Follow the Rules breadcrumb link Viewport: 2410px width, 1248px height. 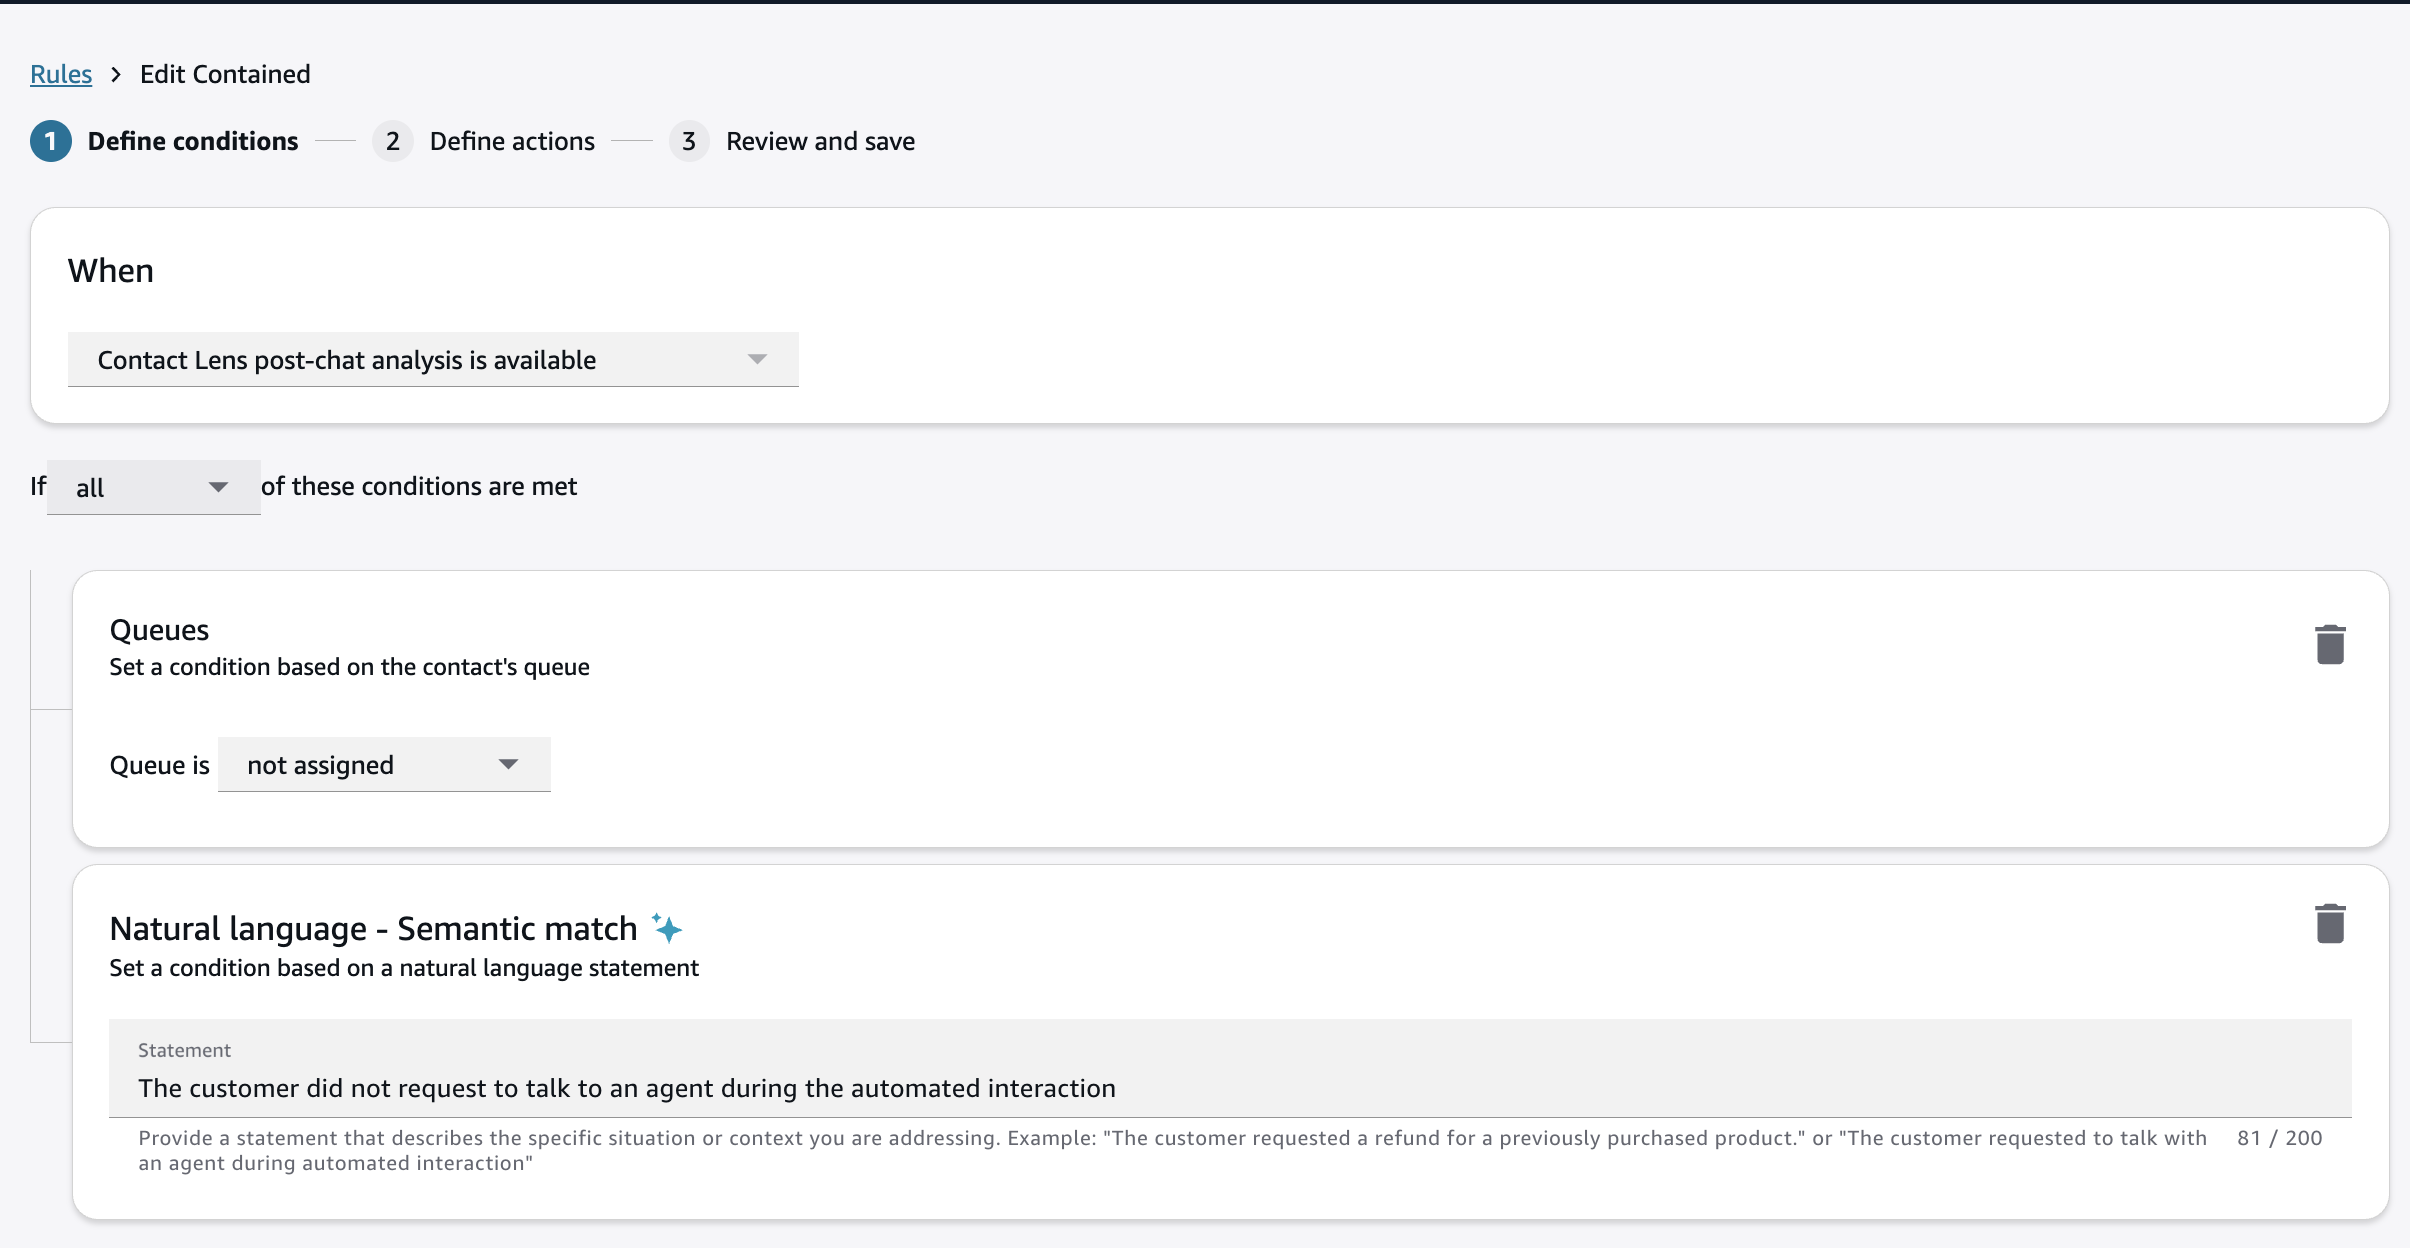point(61,74)
